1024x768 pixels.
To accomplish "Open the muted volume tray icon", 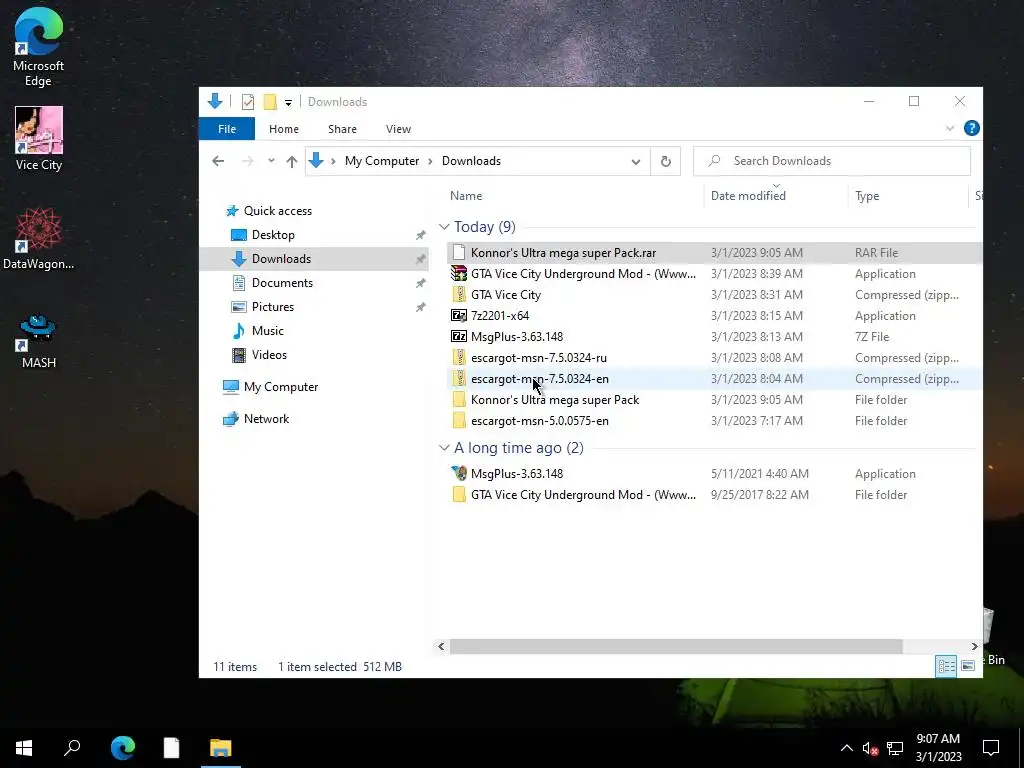I will tap(870, 748).
